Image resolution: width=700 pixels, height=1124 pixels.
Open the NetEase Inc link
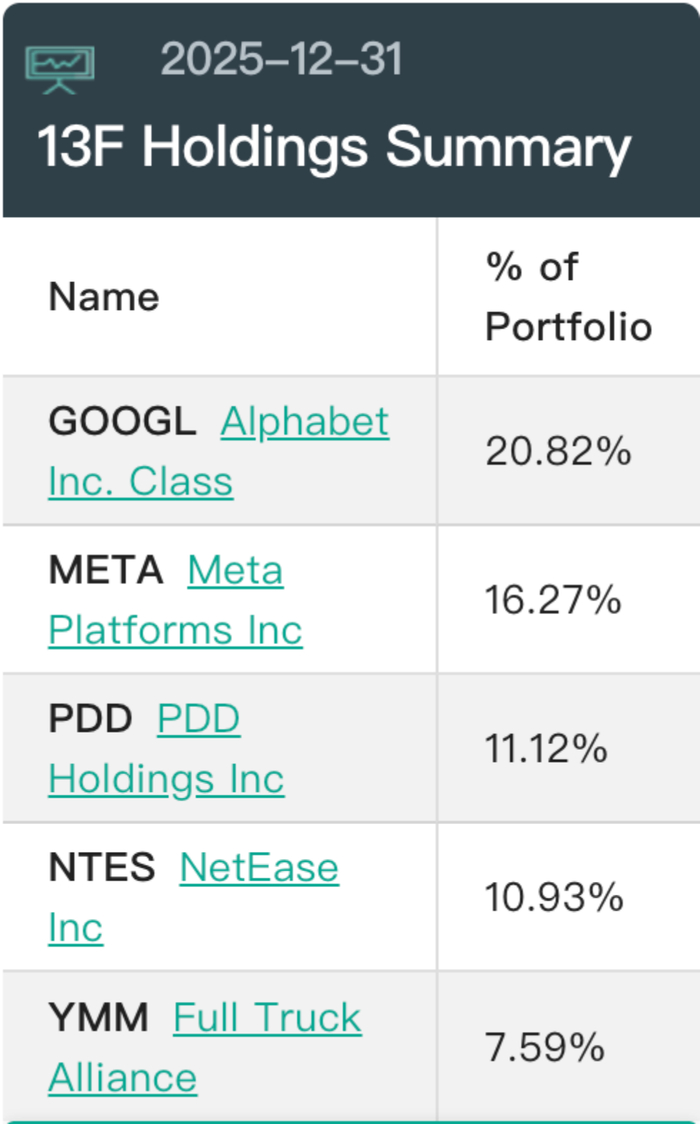tap(259, 868)
